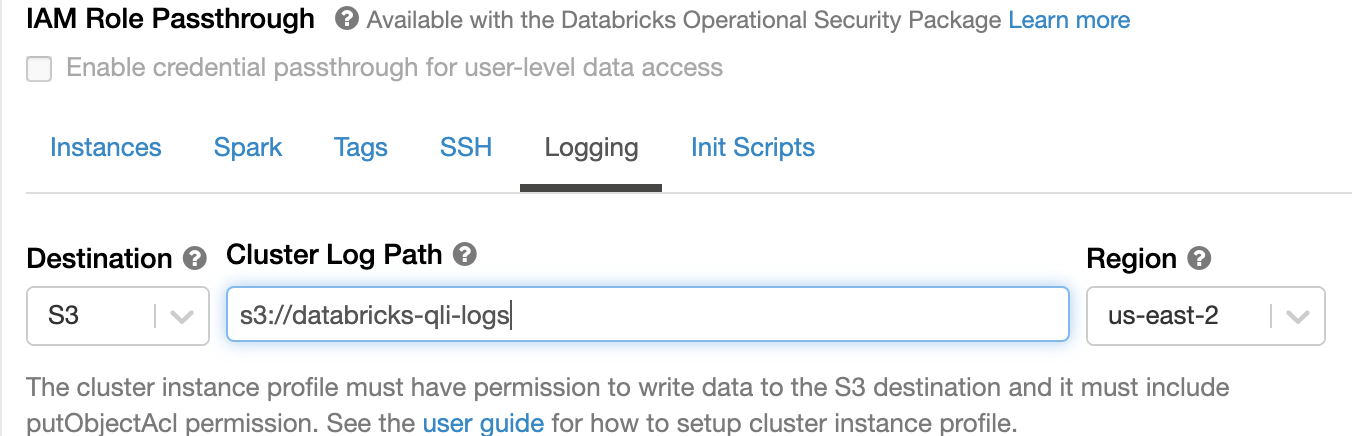Open the user guide link
Image resolution: width=1352 pixels, height=436 pixels.
(483, 422)
